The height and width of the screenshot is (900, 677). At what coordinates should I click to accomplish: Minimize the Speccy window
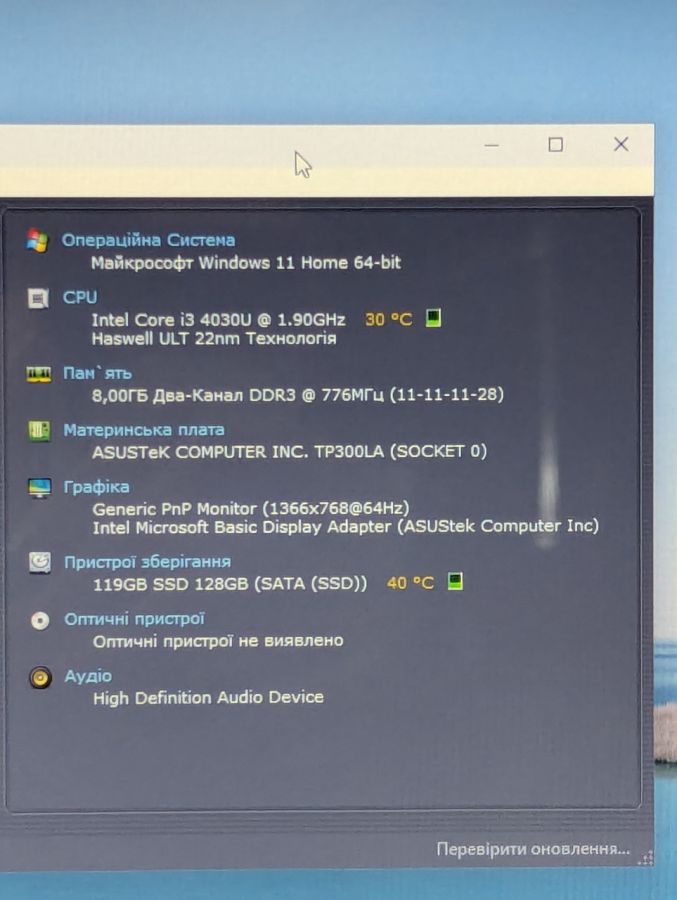[x=492, y=145]
